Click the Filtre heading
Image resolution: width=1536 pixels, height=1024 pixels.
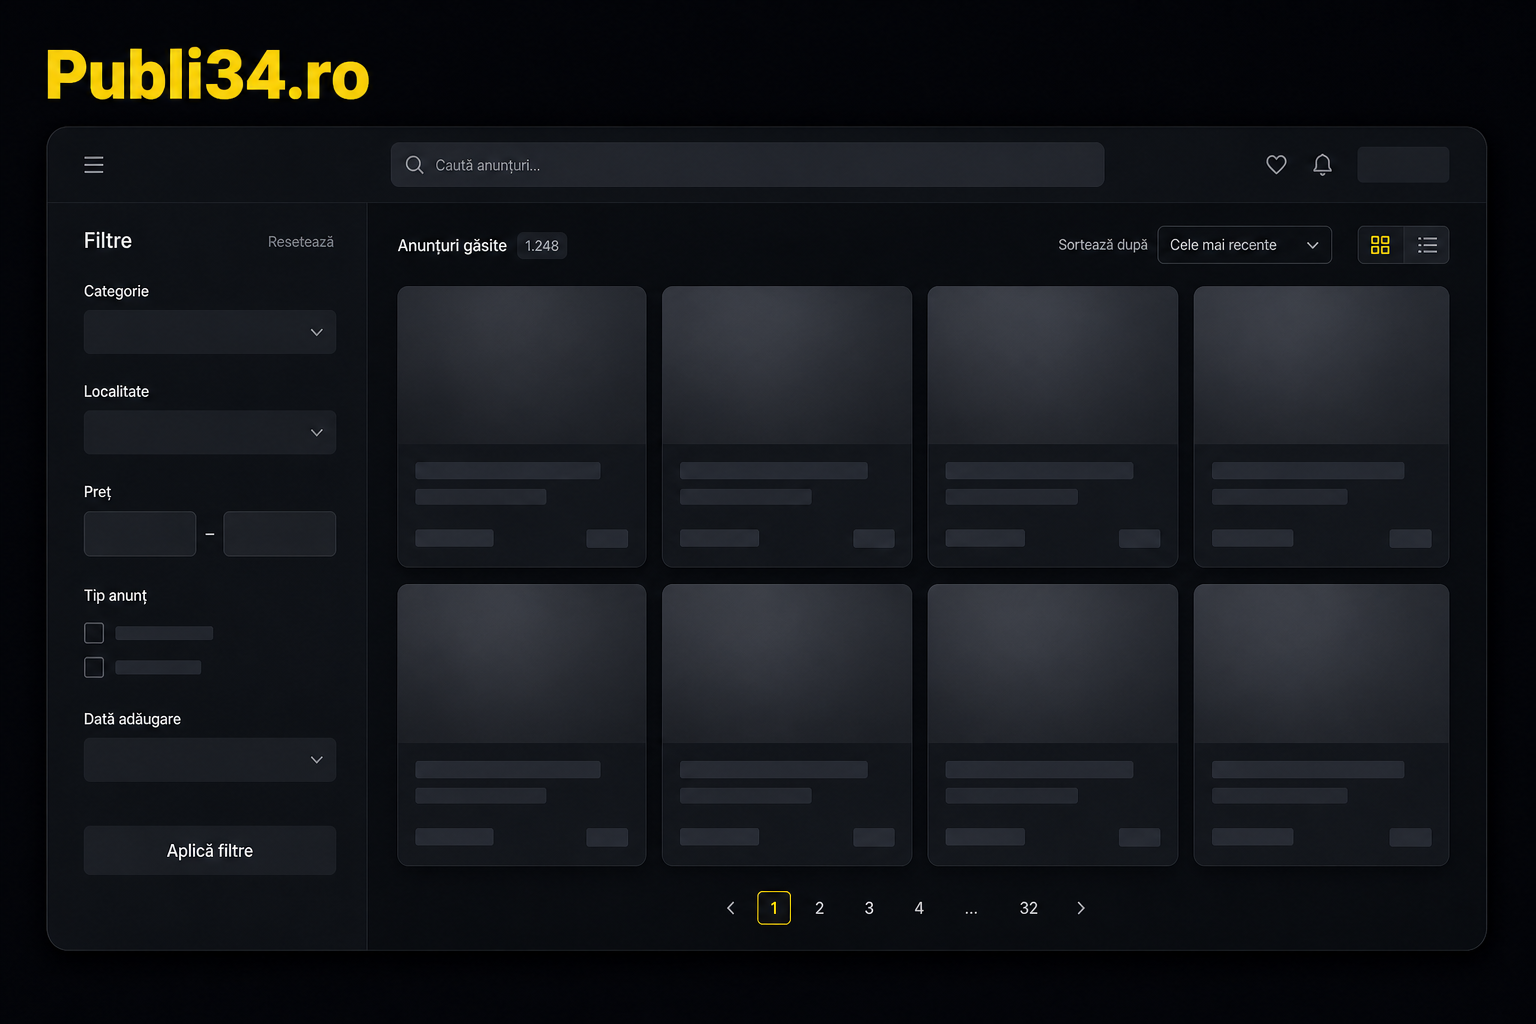tap(108, 241)
